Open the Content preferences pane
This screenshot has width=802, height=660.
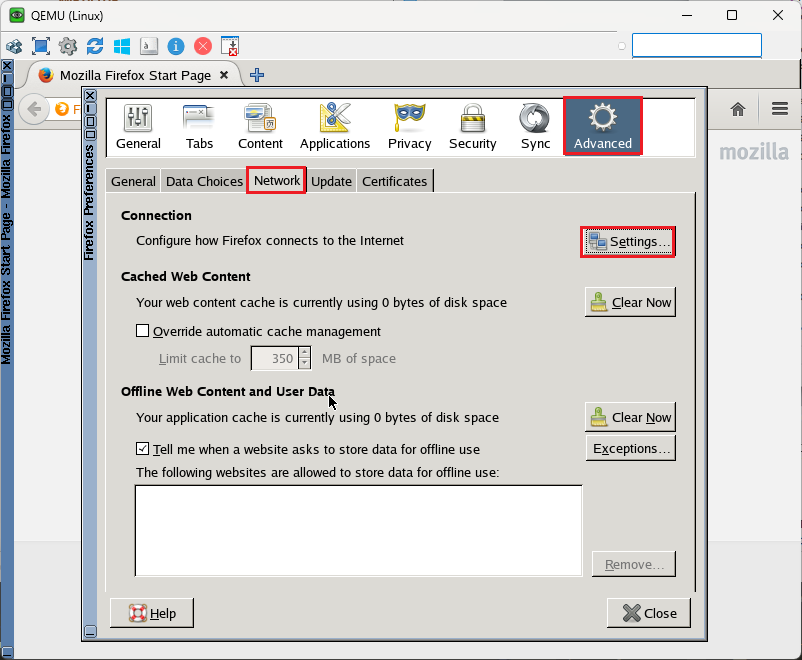[x=260, y=126]
